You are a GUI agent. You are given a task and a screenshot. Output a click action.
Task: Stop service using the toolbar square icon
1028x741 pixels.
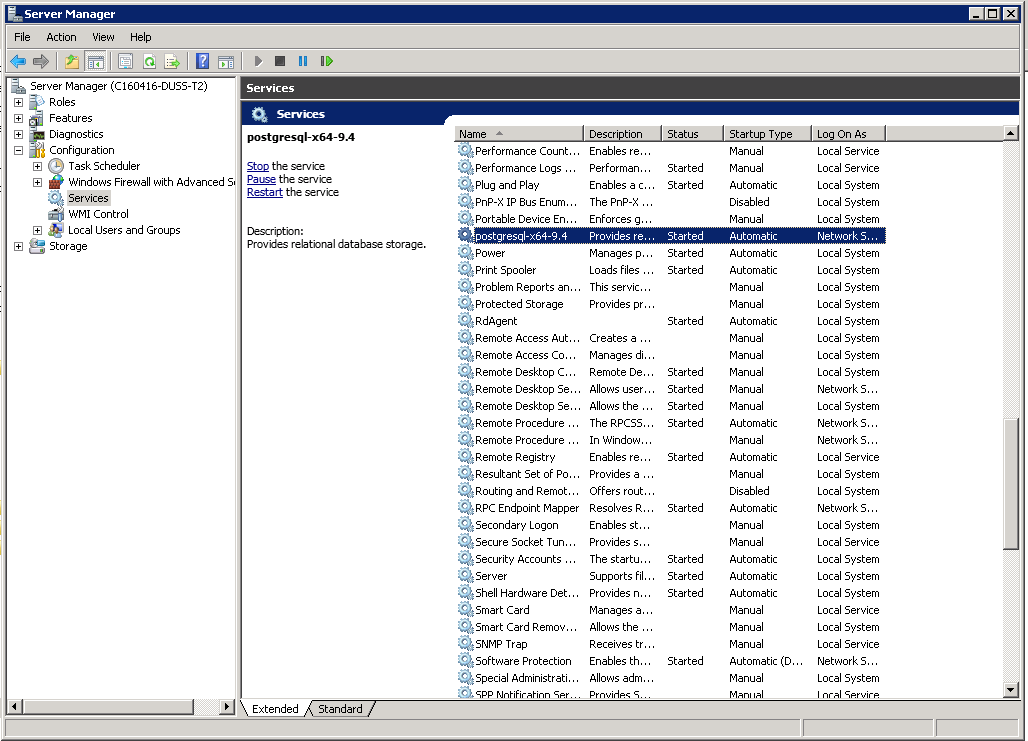280,61
